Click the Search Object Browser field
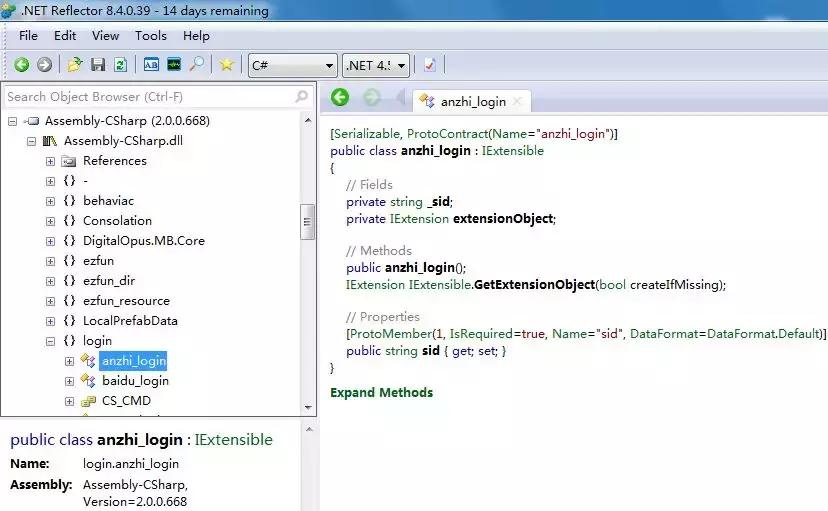Screen dimensions: 828x511 tap(150, 97)
